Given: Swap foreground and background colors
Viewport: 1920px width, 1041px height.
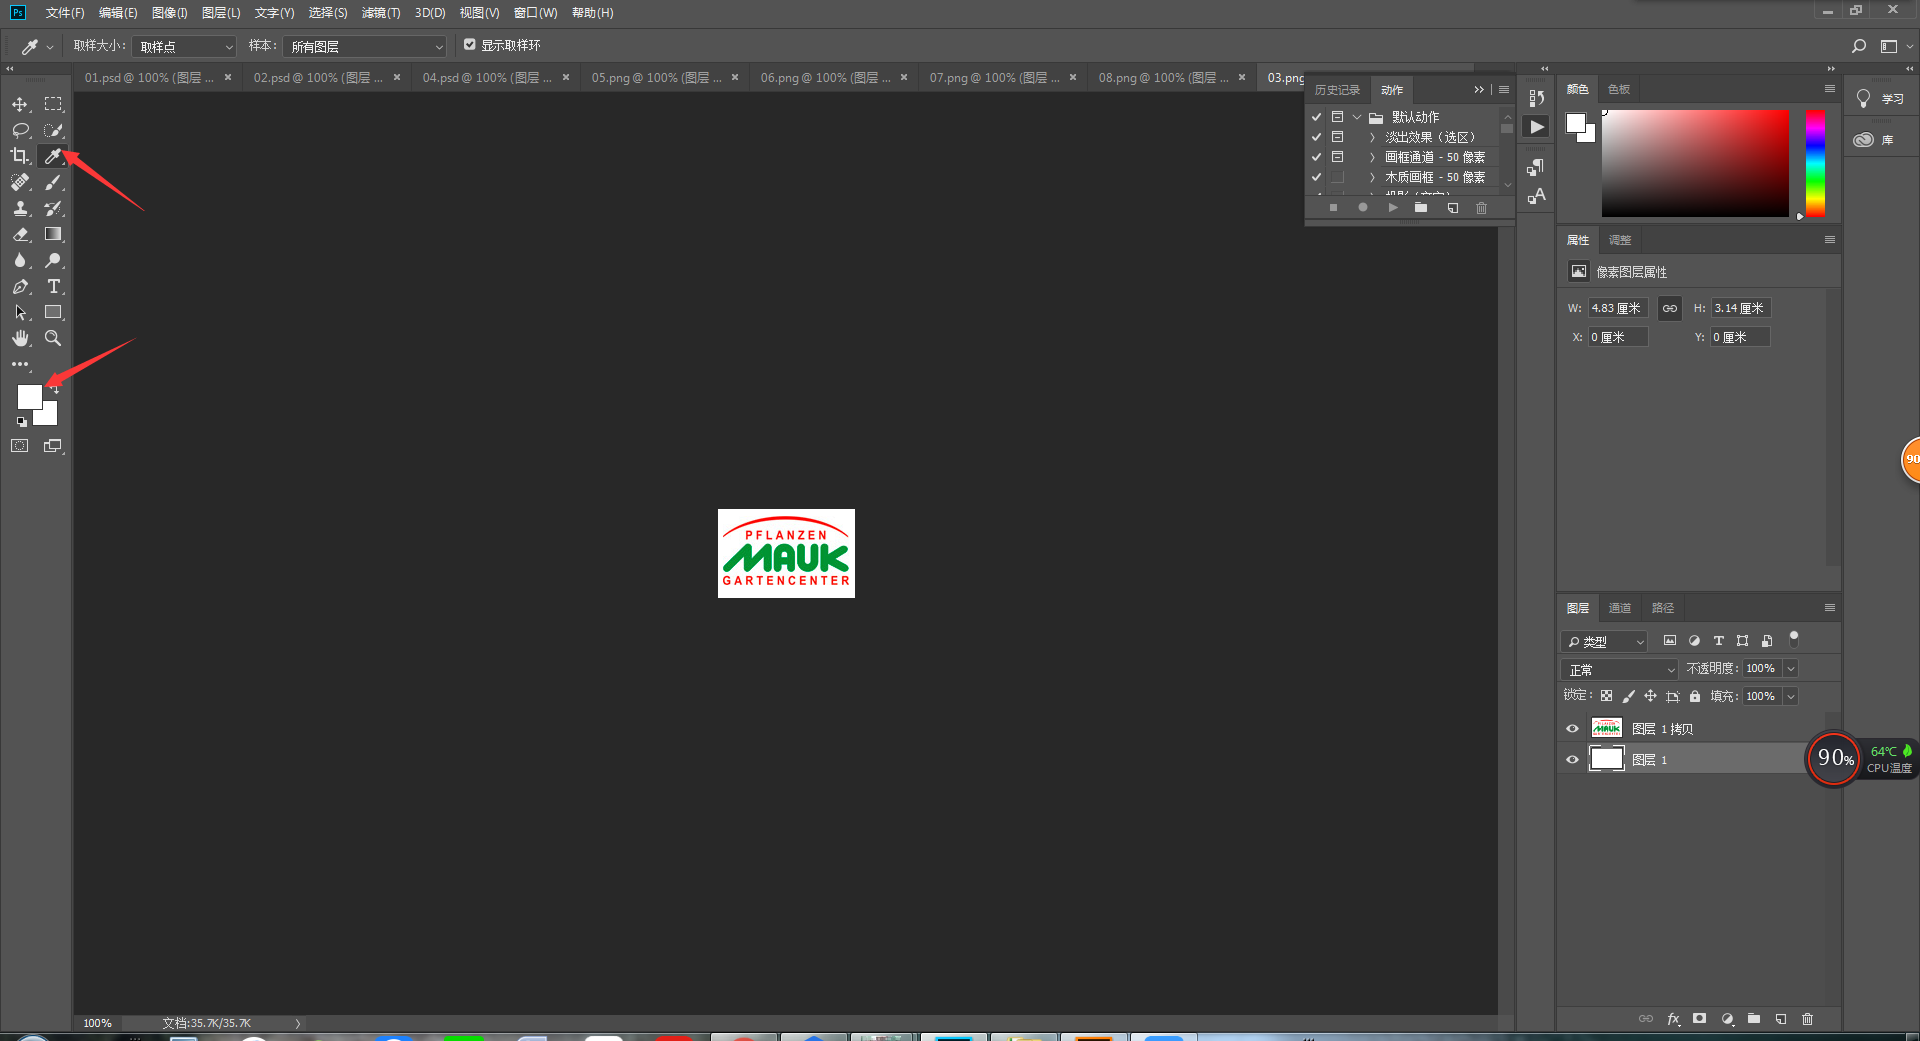Looking at the screenshot, I should tap(56, 389).
